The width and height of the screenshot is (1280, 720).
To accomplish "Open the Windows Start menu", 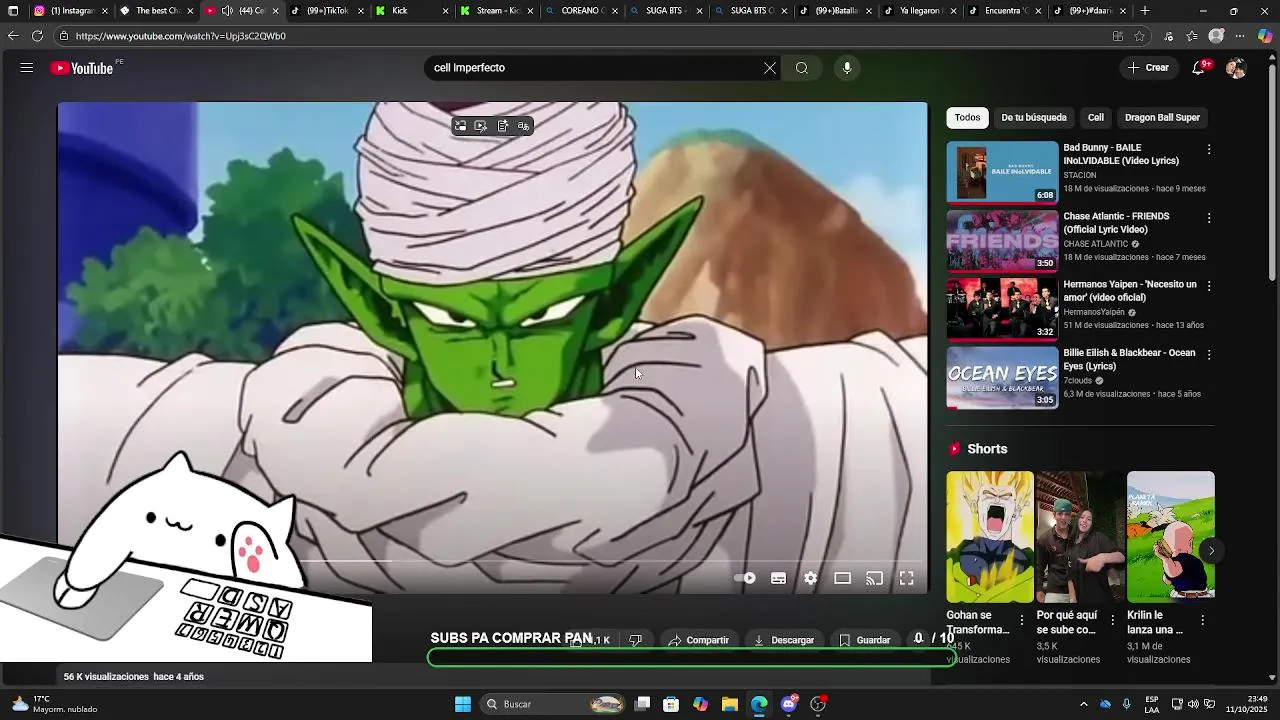I will pyautogui.click(x=463, y=704).
